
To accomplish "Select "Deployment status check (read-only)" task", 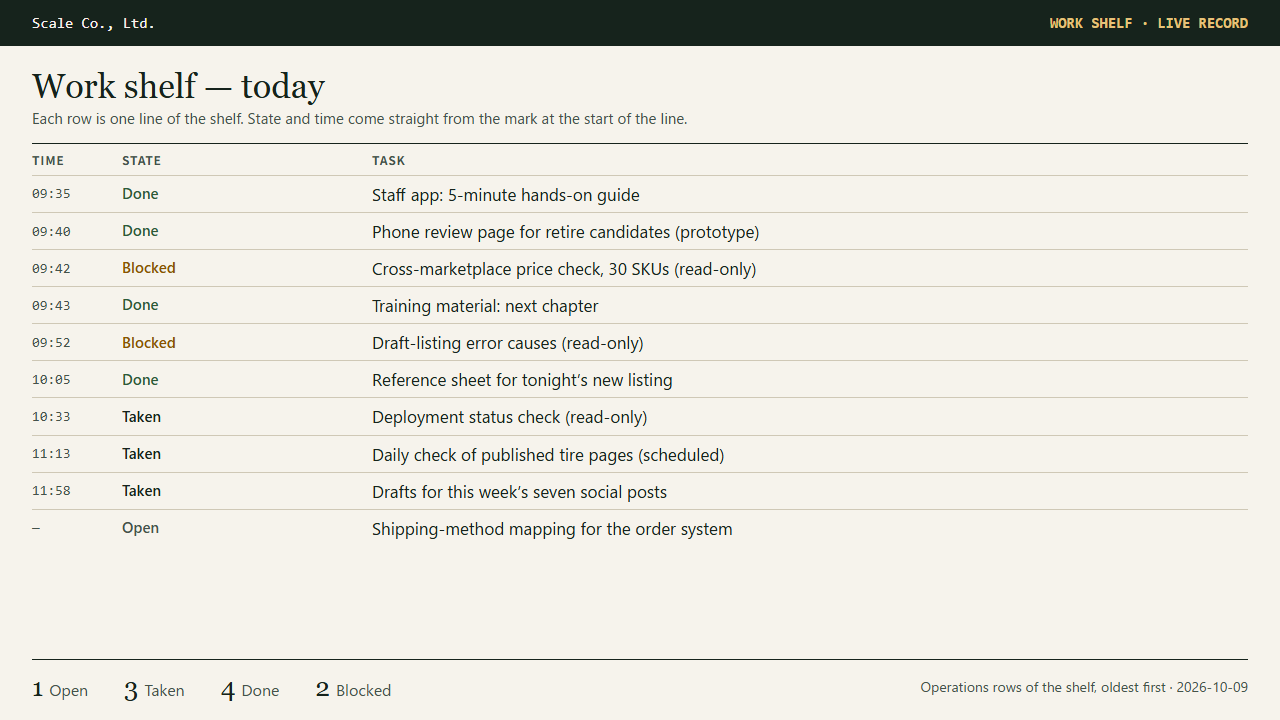I will pyautogui.click(x=510, y=417).
